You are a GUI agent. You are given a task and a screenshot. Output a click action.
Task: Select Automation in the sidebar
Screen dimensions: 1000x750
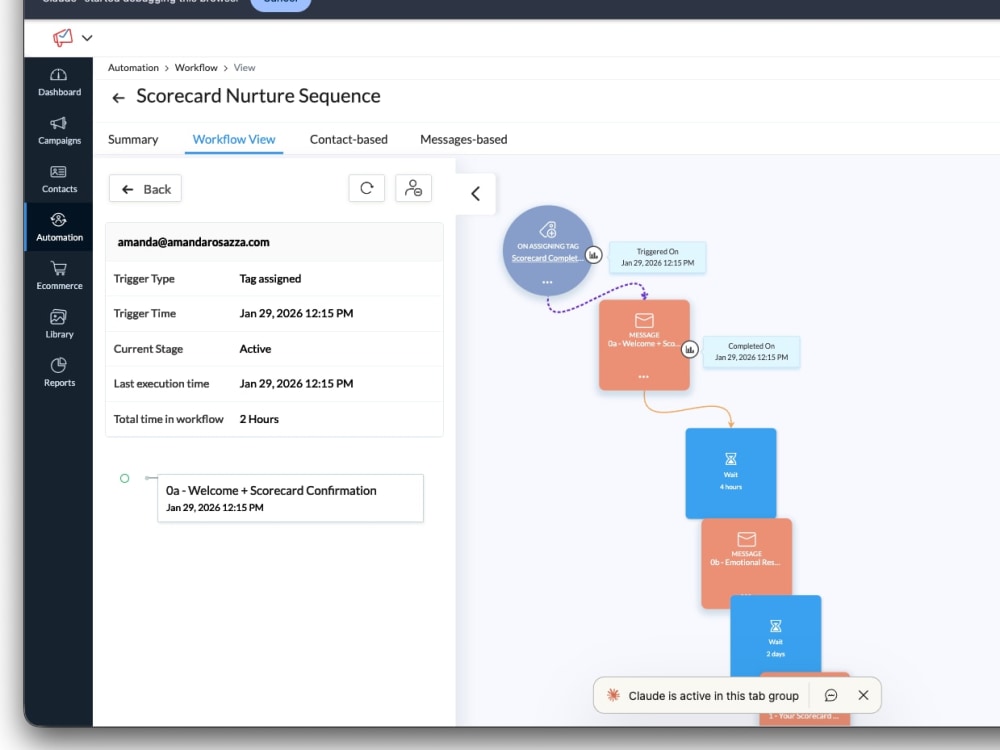point(59,227)
